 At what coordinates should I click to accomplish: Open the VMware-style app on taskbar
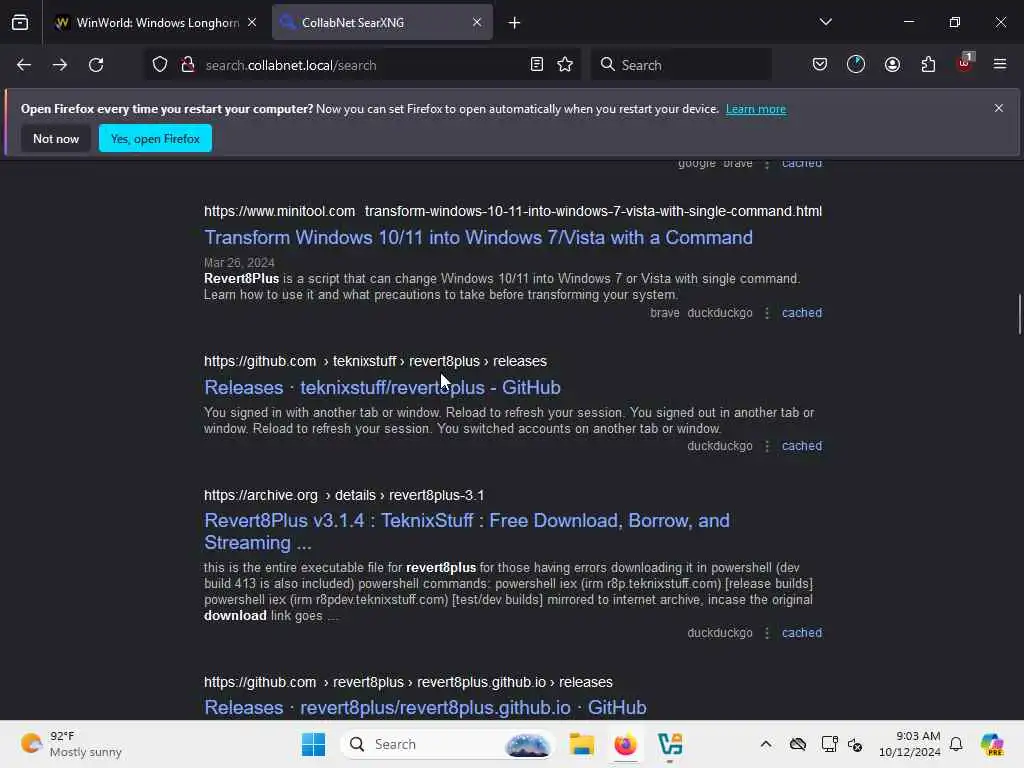670,744
